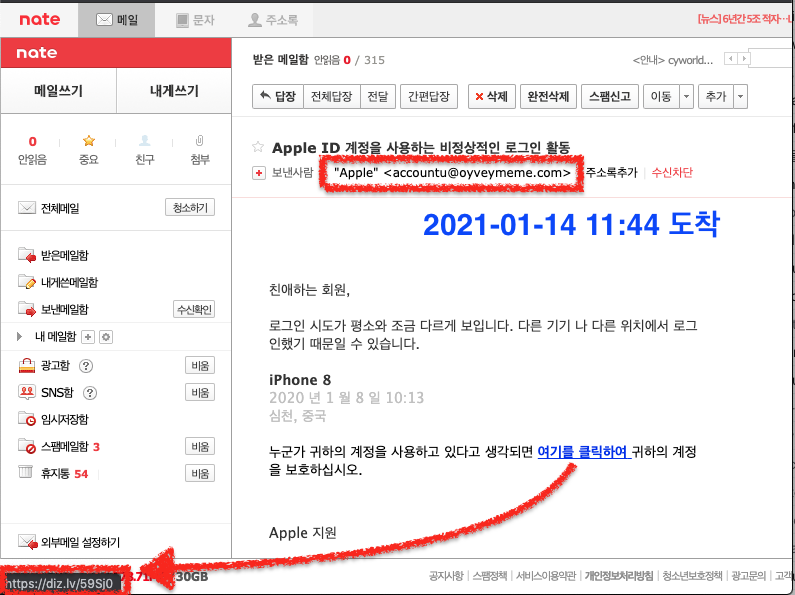The image size is (795, 595).
Task: Click help icon next to SNS함
Action: coord(90,393)
